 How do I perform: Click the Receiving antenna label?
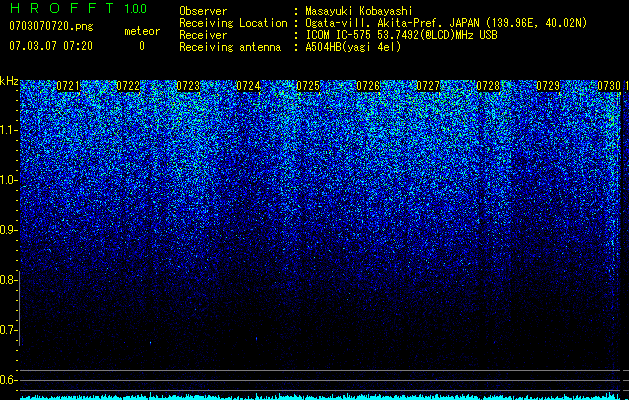[x=230, y=47]
